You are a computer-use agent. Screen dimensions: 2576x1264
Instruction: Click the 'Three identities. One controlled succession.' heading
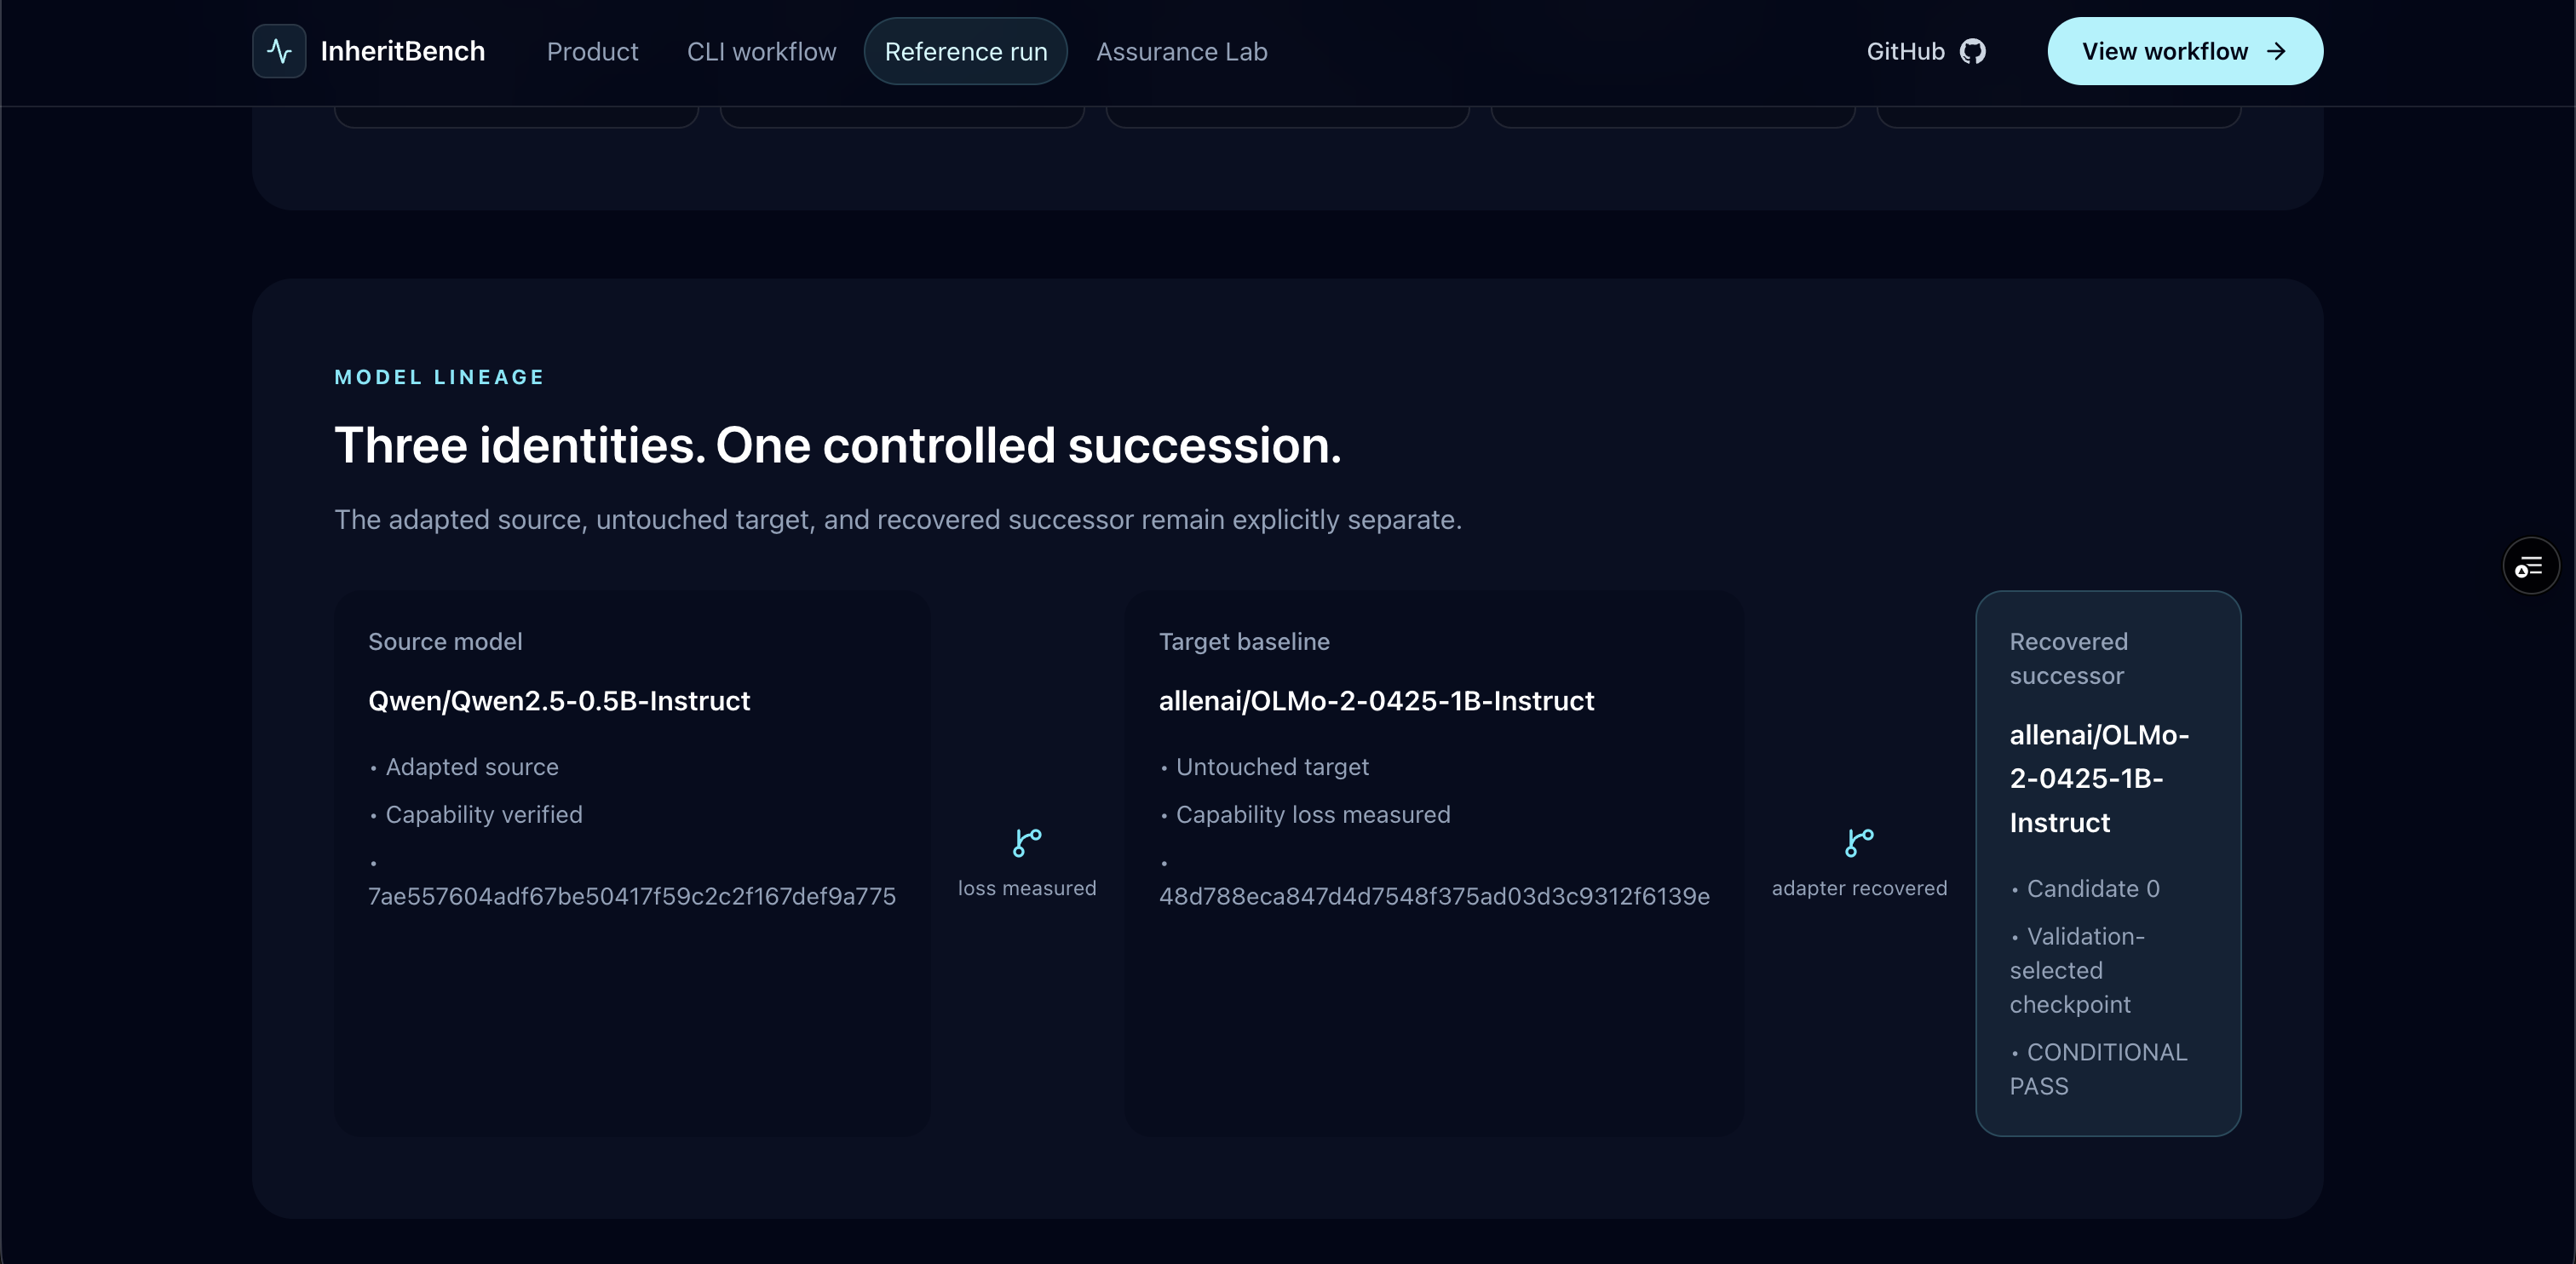tap(837, 445)
